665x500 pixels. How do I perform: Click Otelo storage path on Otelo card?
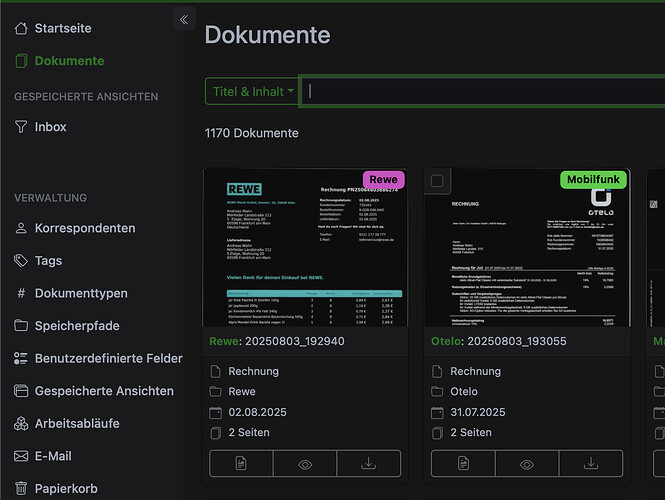pos(464,392)
